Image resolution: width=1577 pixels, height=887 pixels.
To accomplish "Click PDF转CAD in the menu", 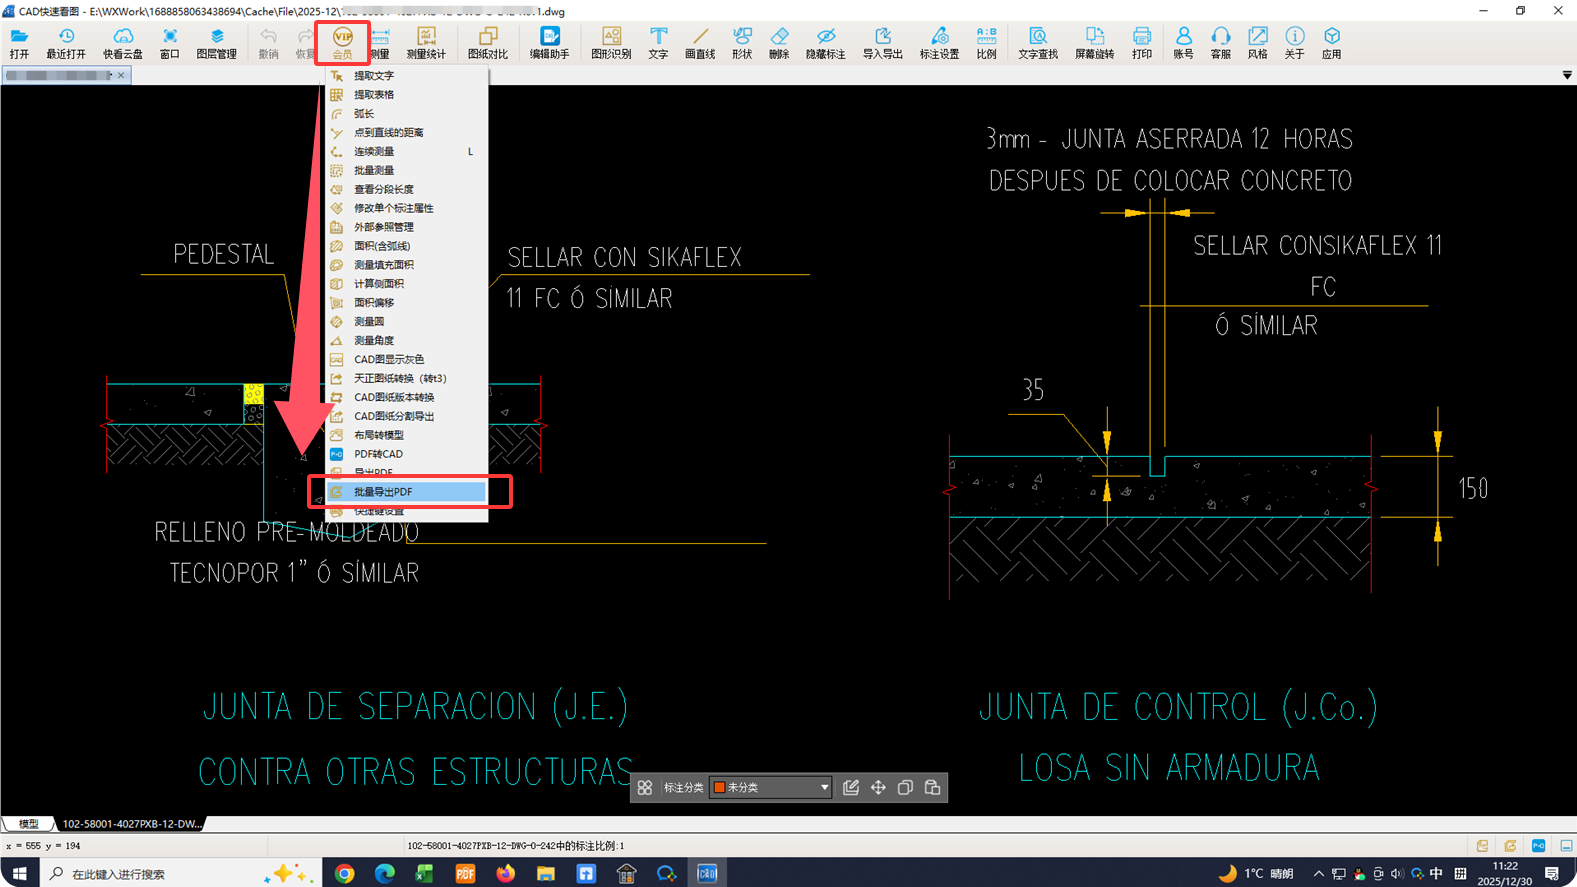I will pyautogui.click(x=378, y=454).
